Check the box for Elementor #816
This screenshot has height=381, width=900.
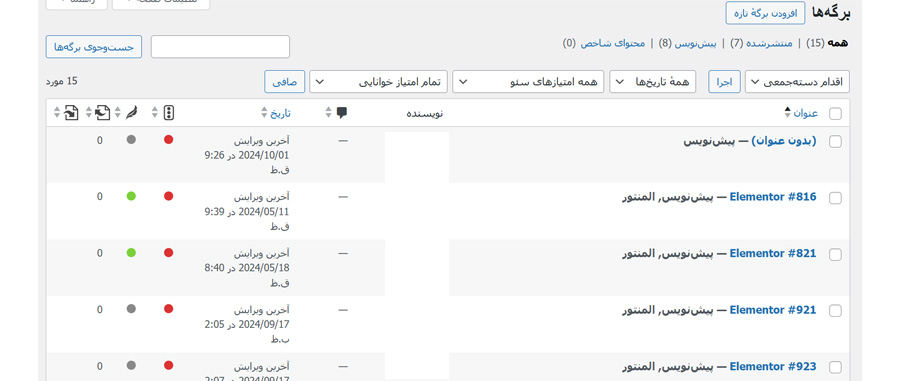pos(835,198)
